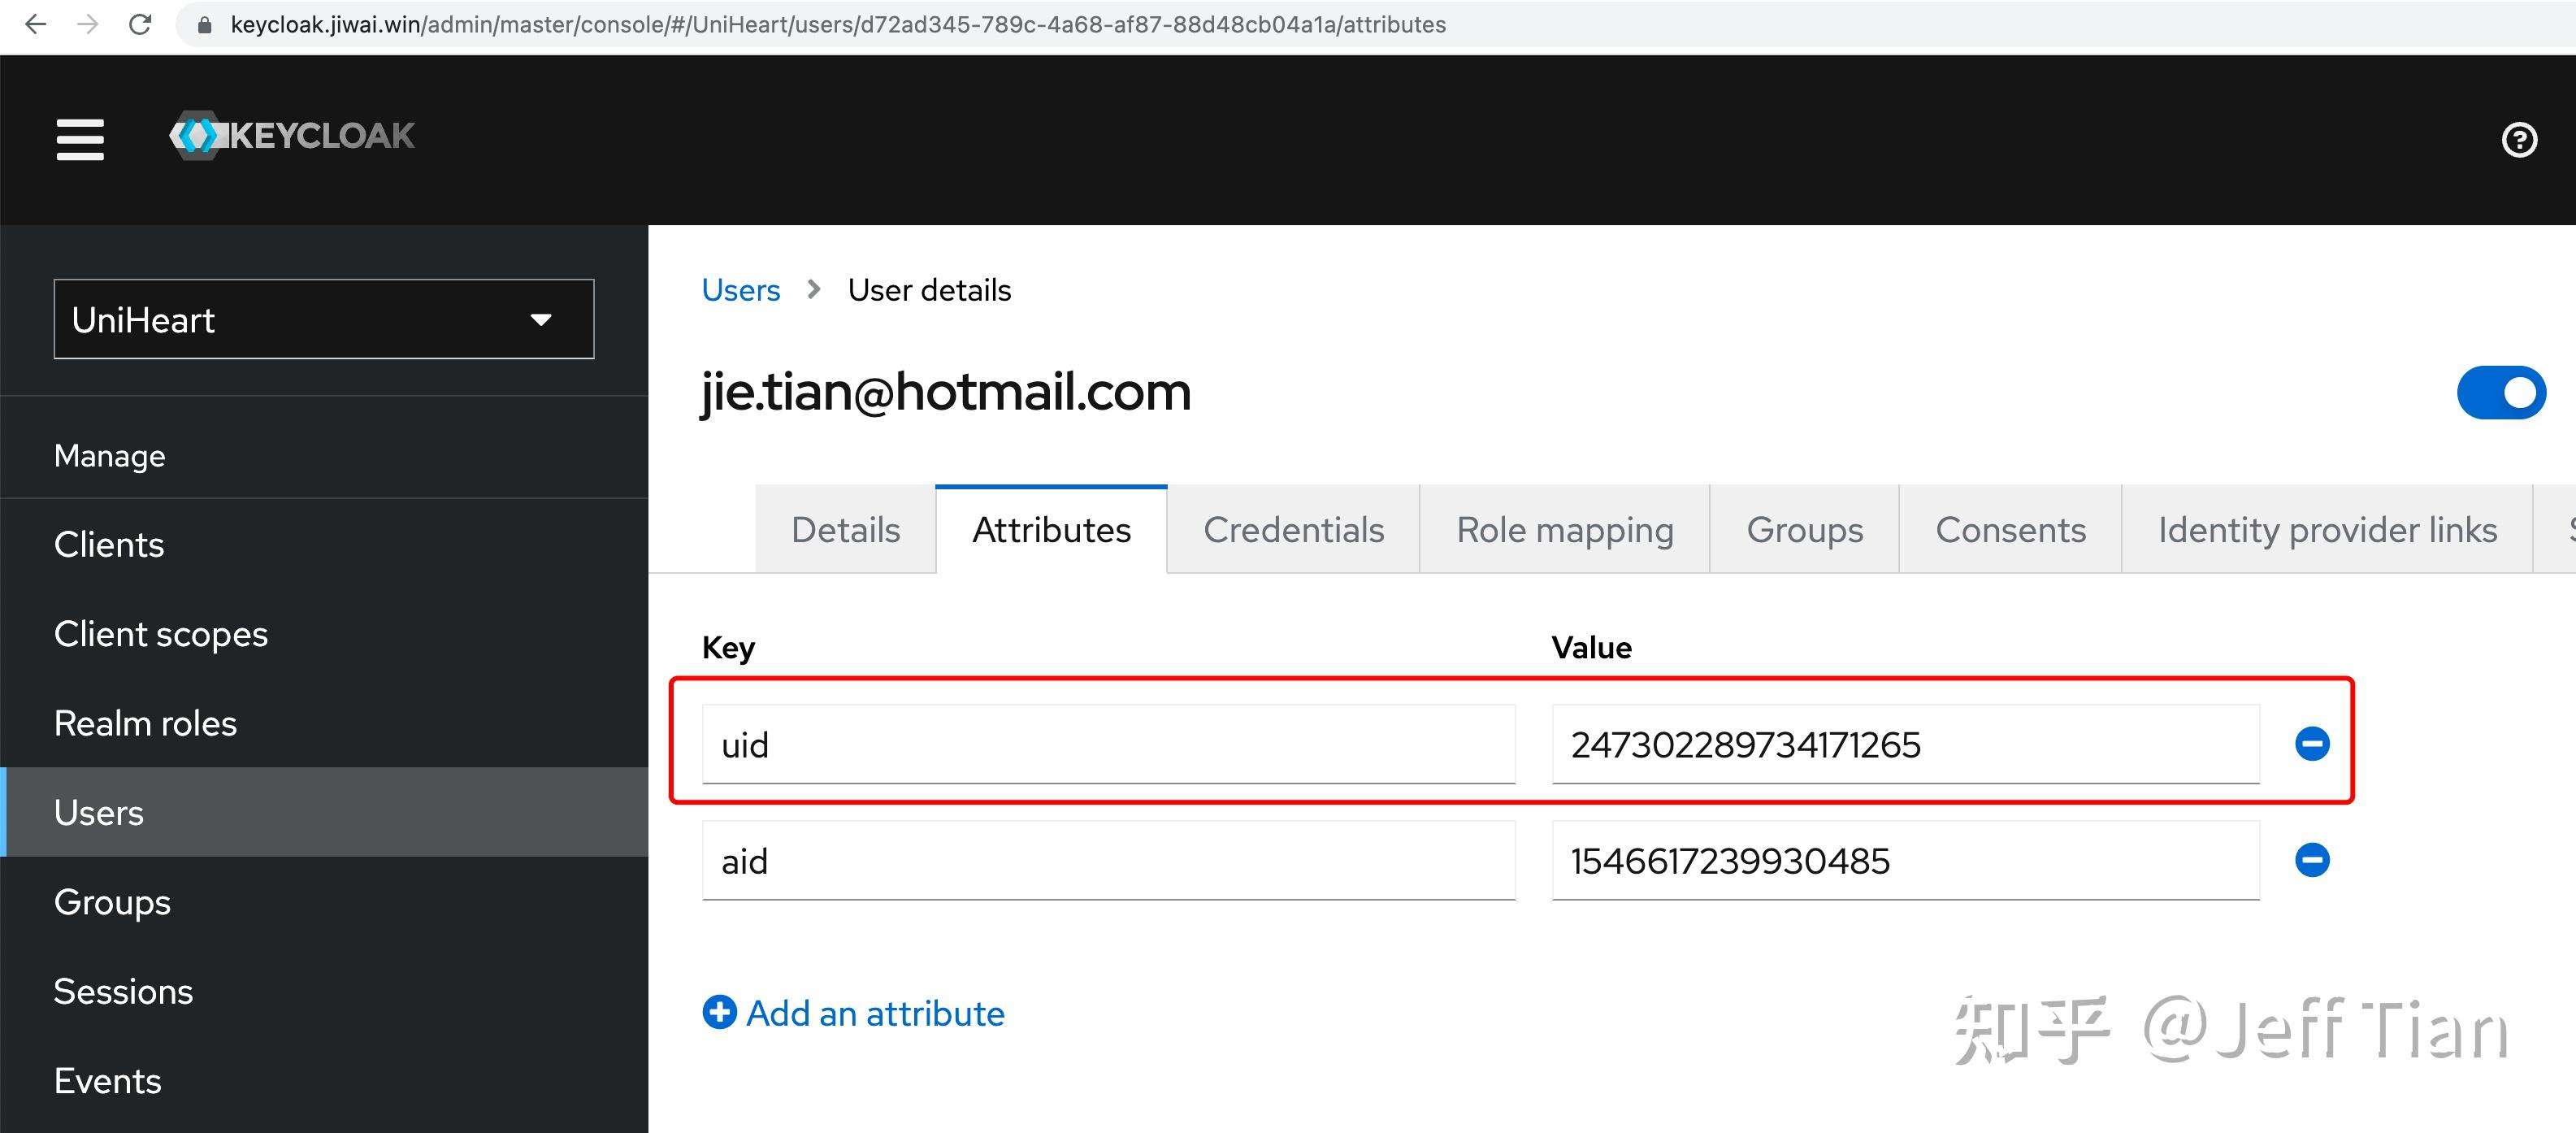Open the help question mark icon
This screenshot has width=2576, height=1133.
point(2518,139)
